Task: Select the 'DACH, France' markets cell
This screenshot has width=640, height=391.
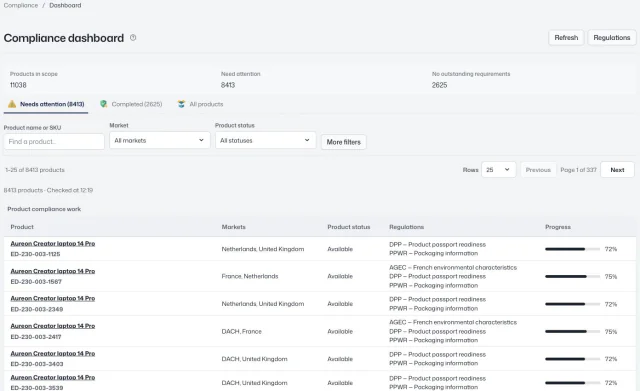Action: point(242,331)
